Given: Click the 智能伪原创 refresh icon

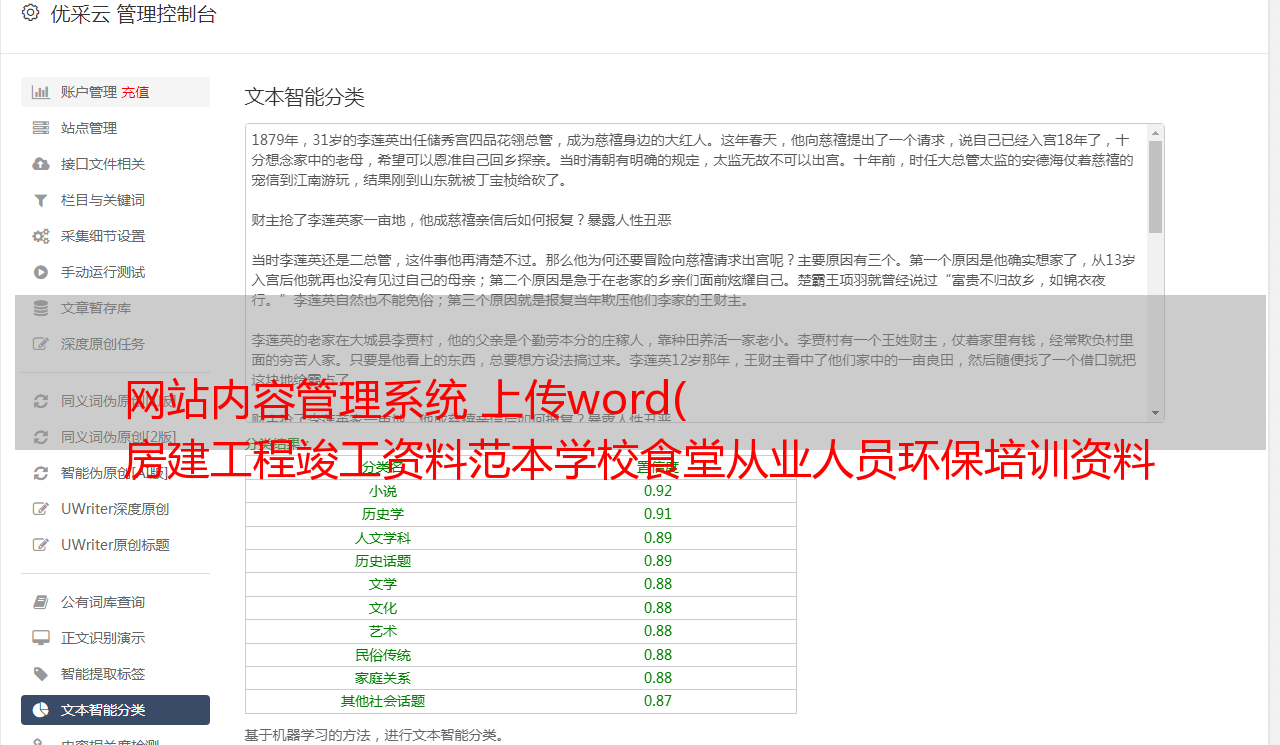Looking at the screenshot, I should point(41,473).
